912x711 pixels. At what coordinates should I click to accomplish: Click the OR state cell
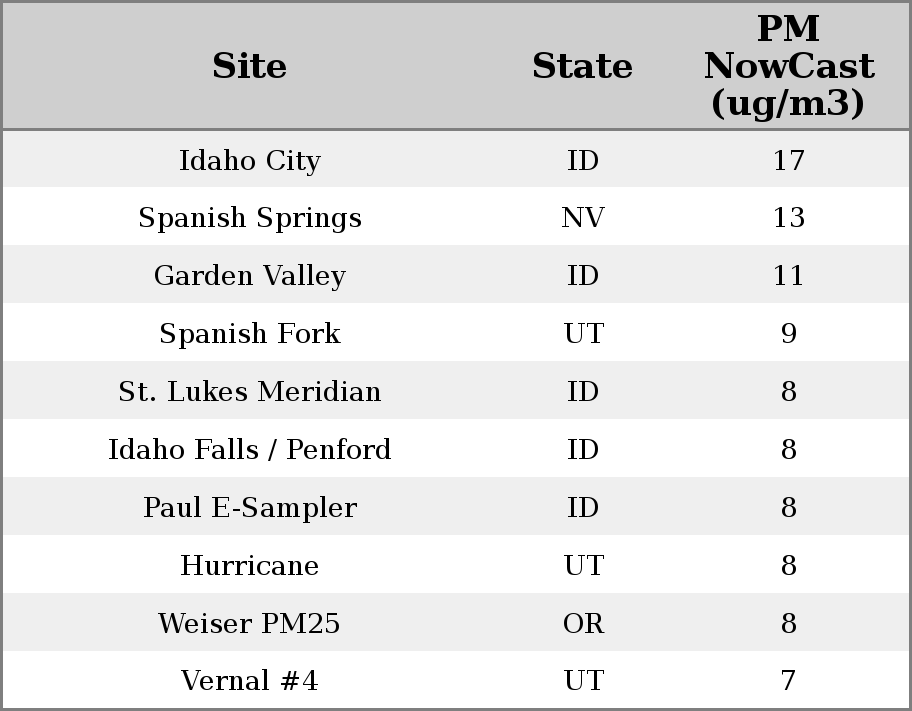pos(582,624)
